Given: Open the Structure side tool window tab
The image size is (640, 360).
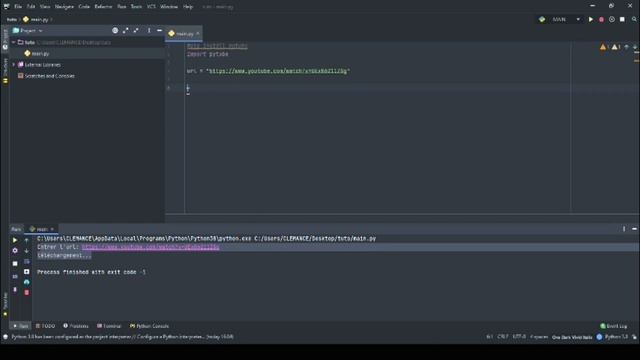Looking at the screenshot, I should pyautogui.click(x=5, y=71).
